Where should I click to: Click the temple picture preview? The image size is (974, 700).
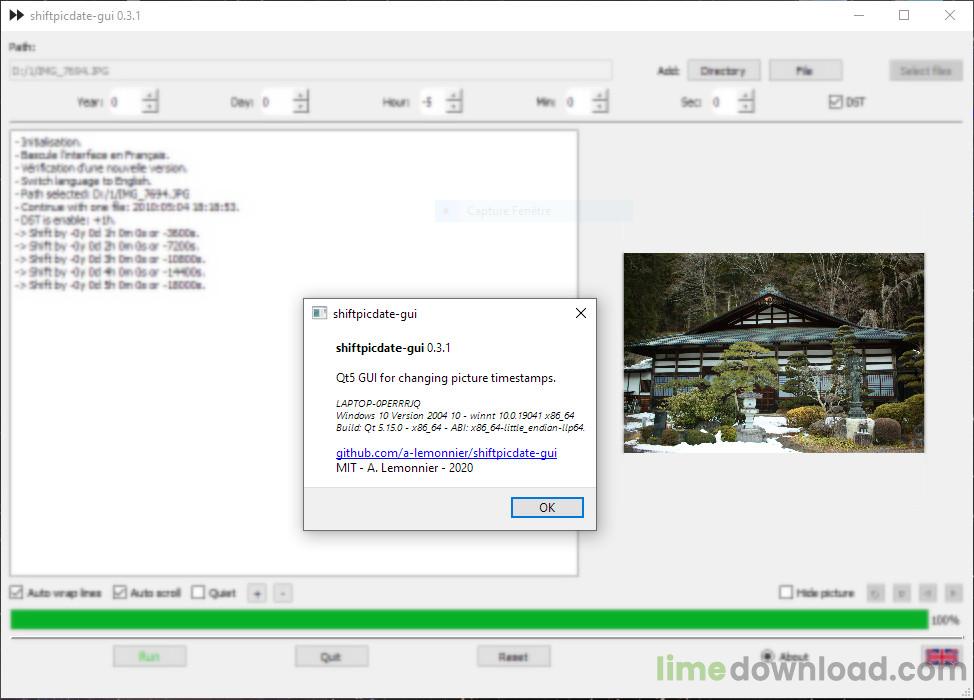click(774, 353)
